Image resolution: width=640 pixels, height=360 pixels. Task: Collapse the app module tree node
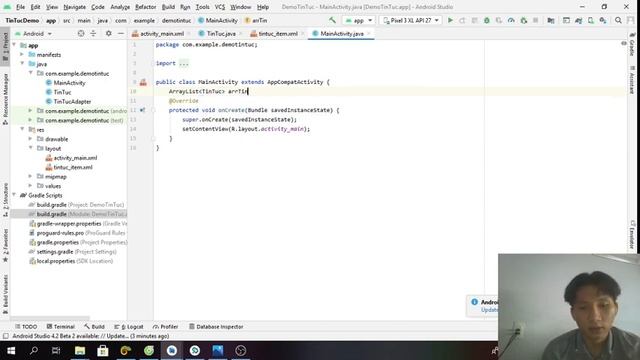point(15,45)
